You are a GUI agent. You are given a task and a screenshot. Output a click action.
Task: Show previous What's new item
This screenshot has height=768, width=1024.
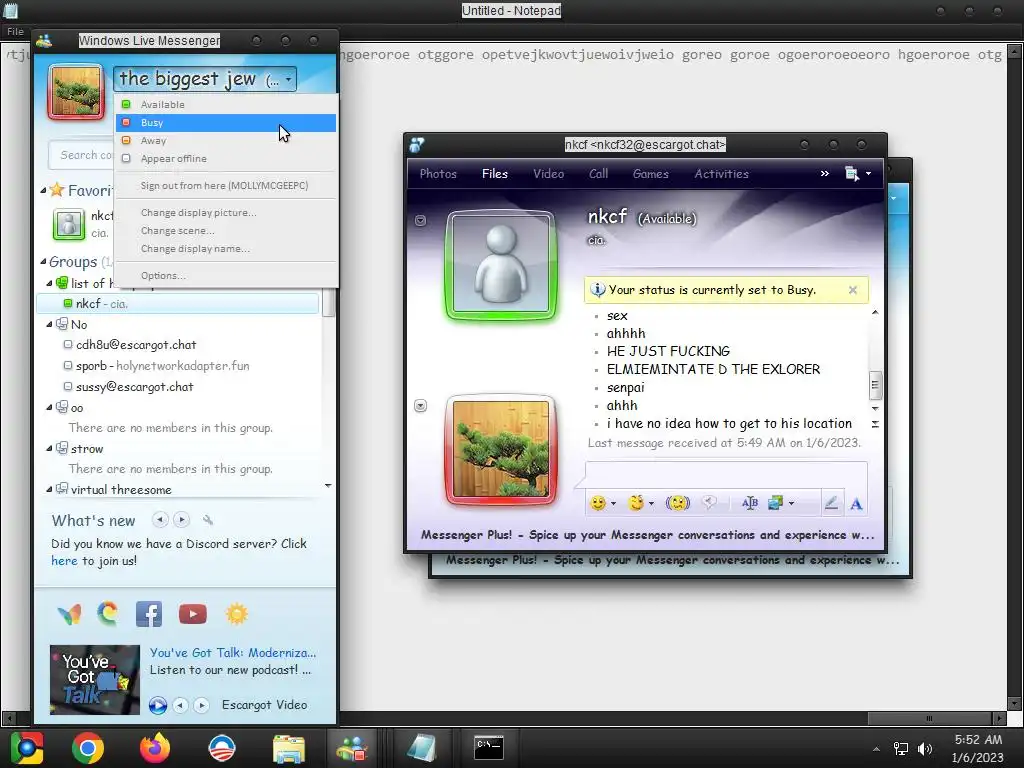[x=160, y=520]
